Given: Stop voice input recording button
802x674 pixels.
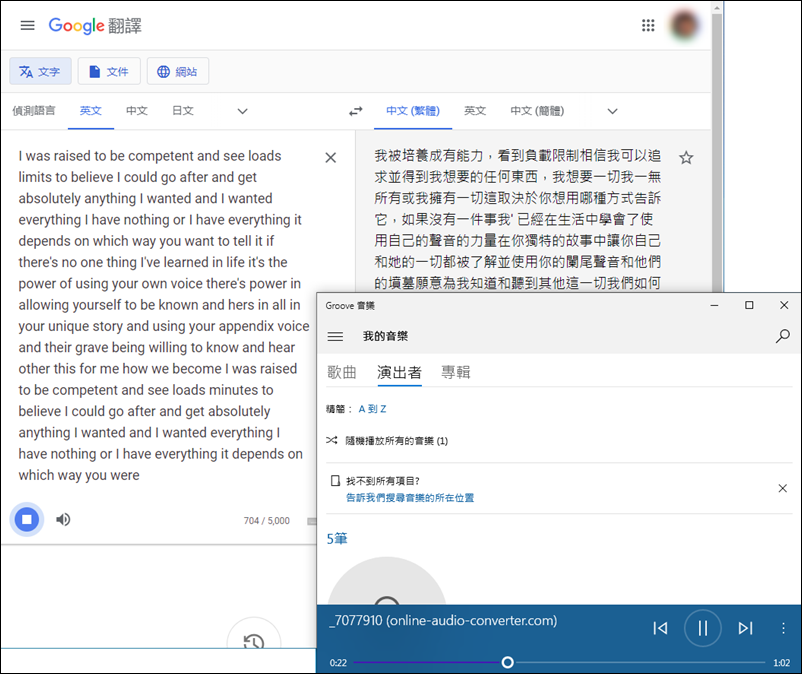Looking at the screenshot, I should click(27, 520).
